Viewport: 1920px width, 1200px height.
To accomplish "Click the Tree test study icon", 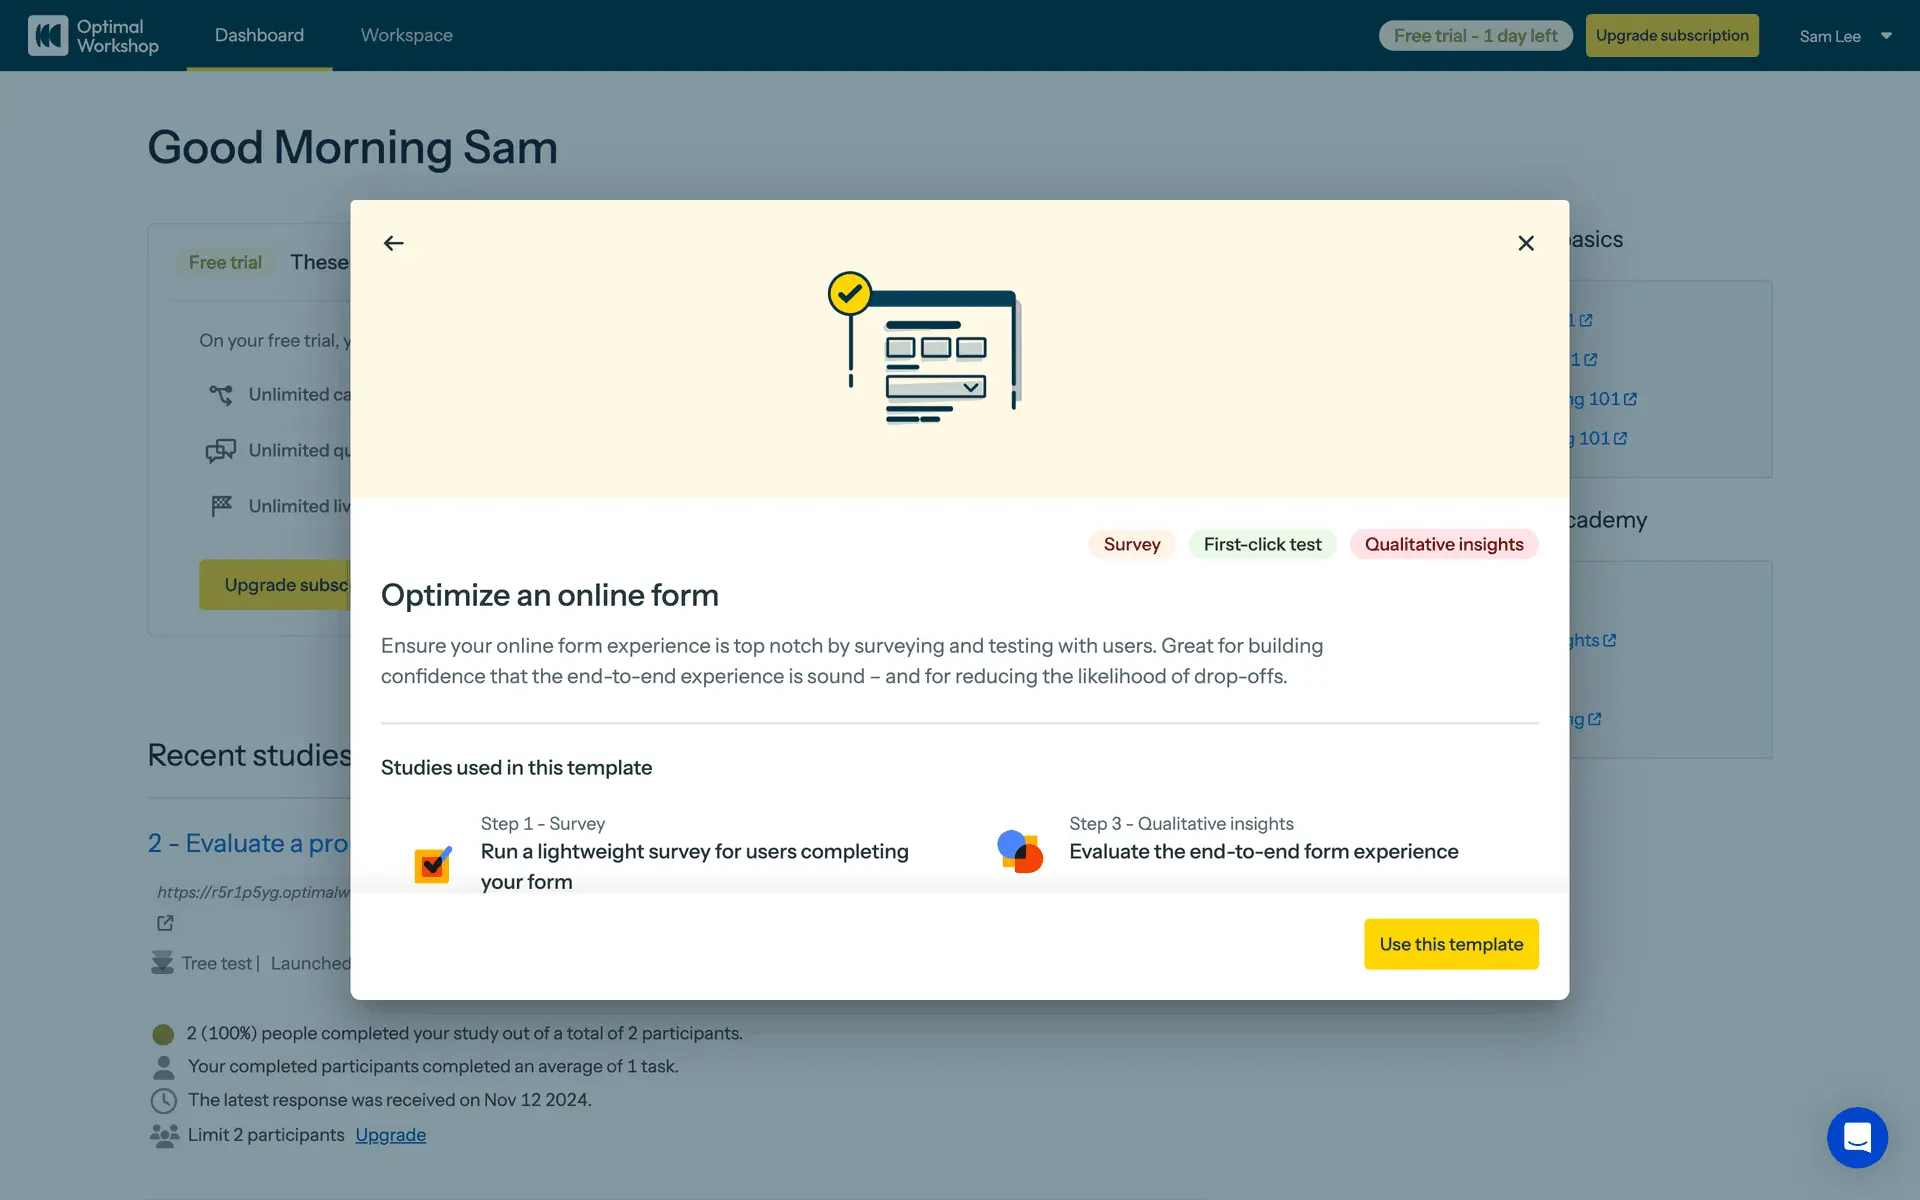I will 162,963.
